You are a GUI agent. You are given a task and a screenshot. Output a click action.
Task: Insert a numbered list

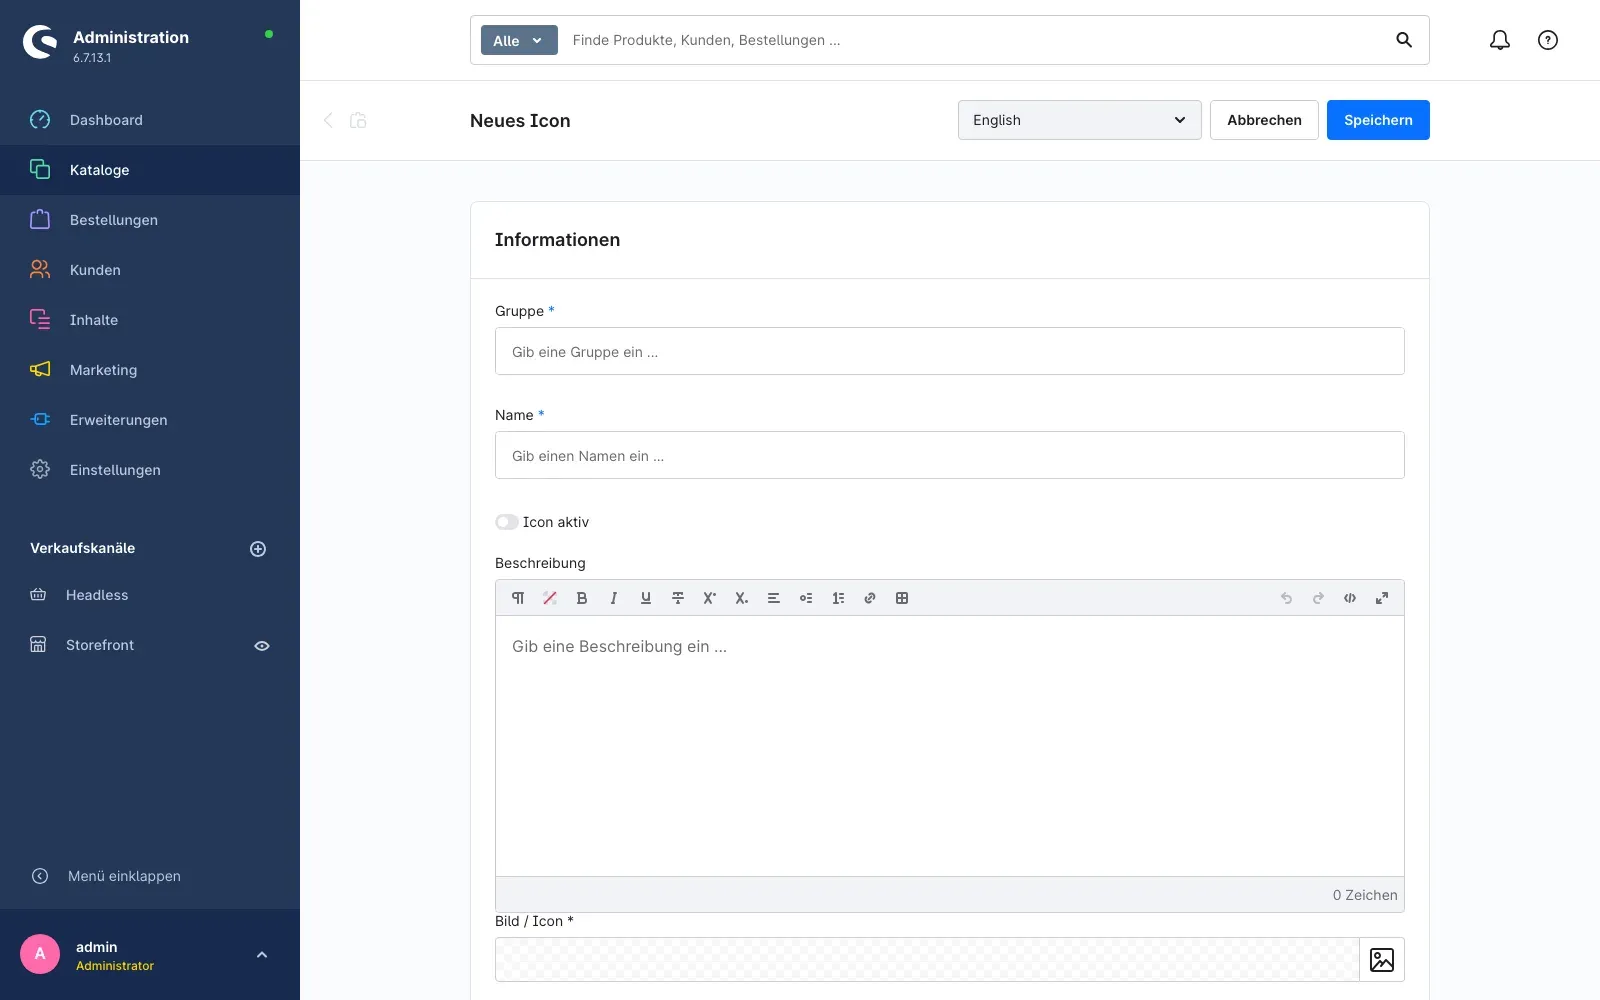pyautogui.click(x=838, y=598)
